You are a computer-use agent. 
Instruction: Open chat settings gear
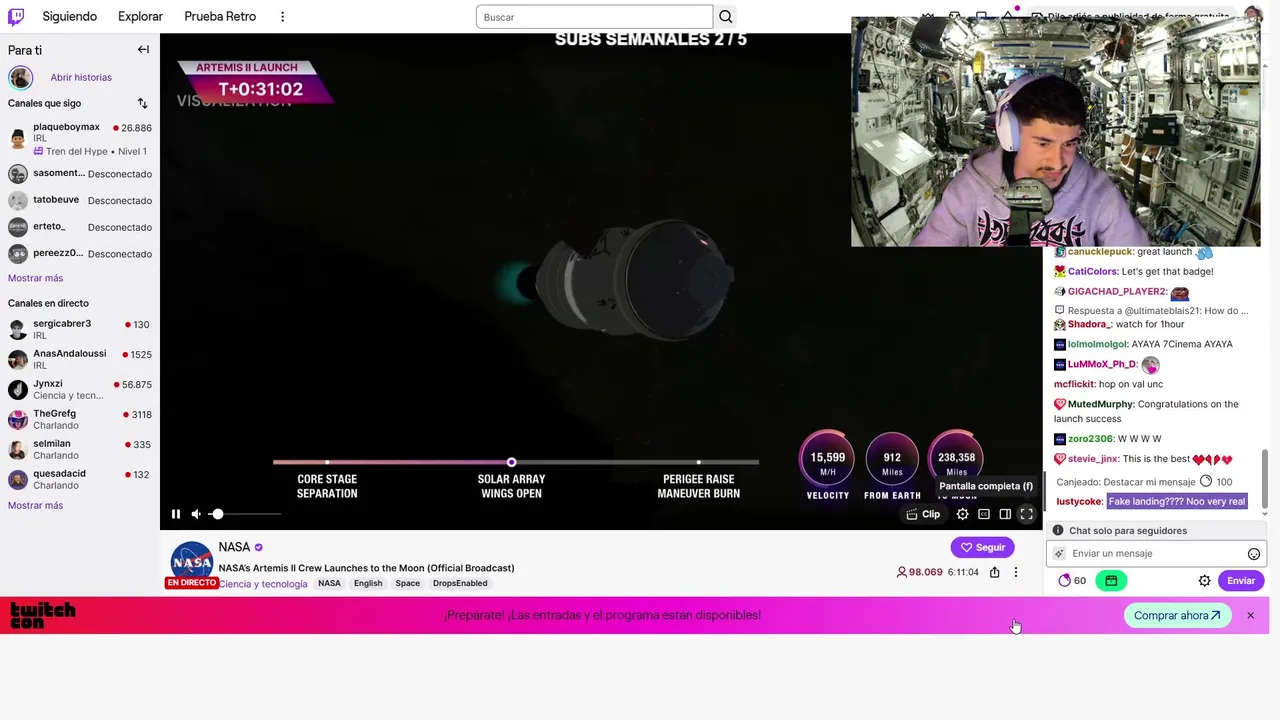coord(1204,580)
